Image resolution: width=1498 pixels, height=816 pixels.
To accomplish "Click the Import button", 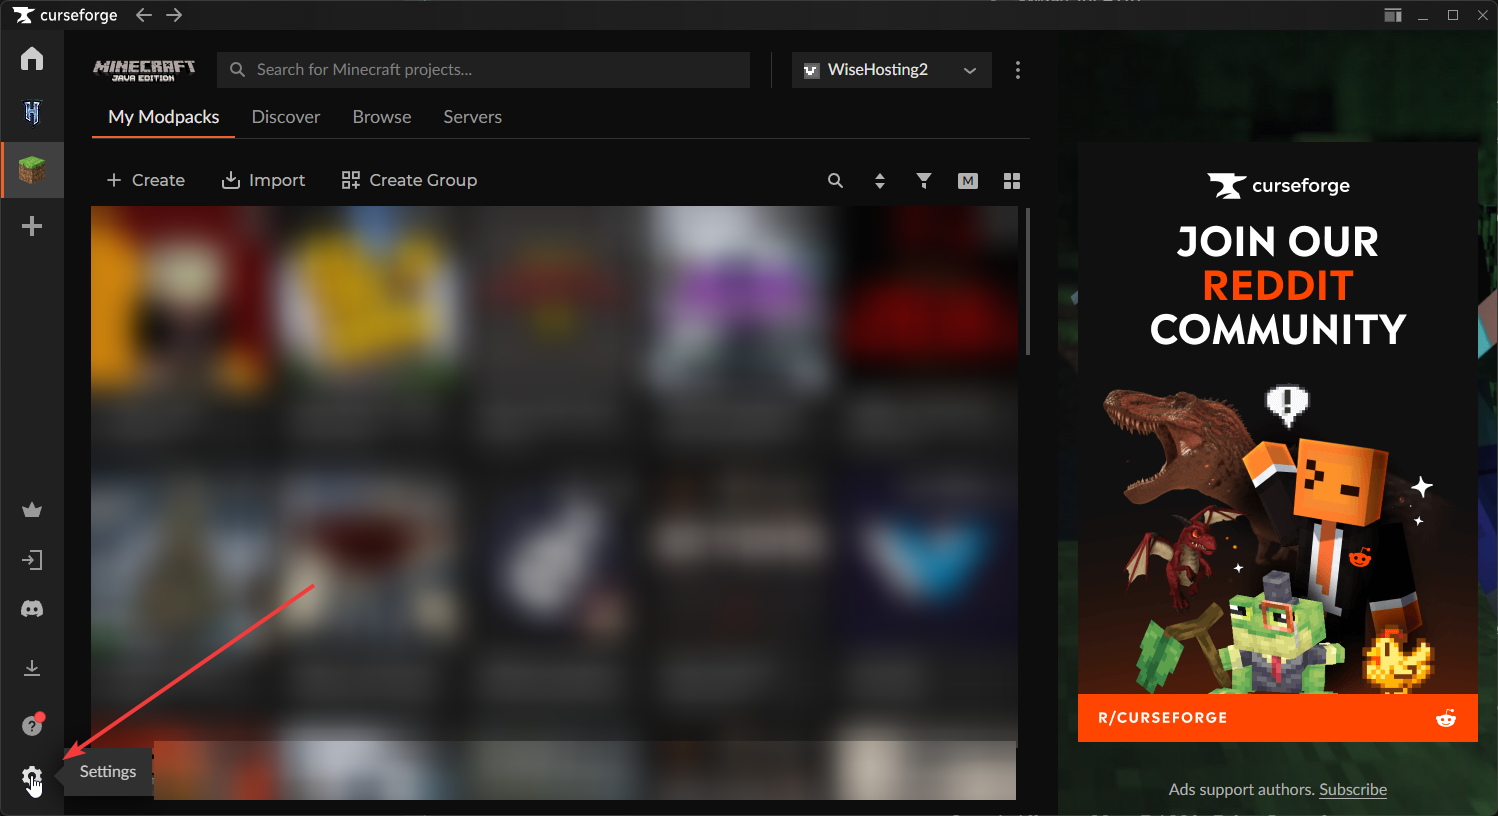I will tap(263, 180).
